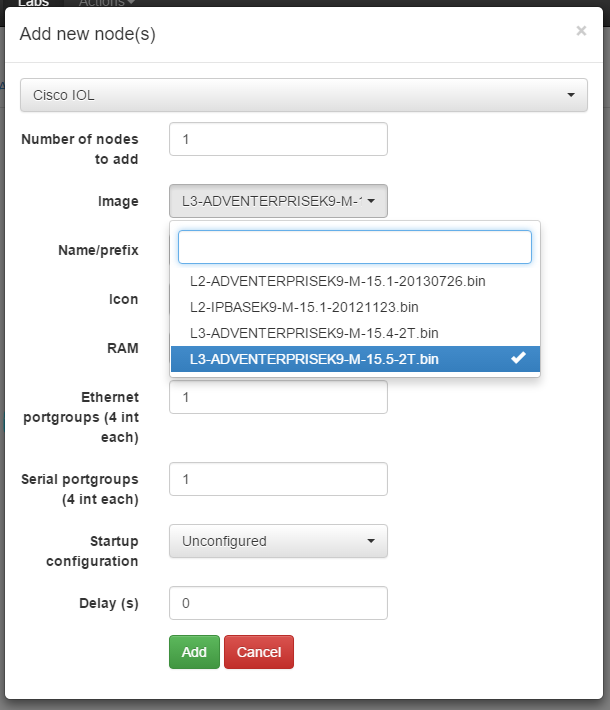The image size is (610, 710).
Task: Click the Delay (s) input field
Action: (x=279, y=603)
